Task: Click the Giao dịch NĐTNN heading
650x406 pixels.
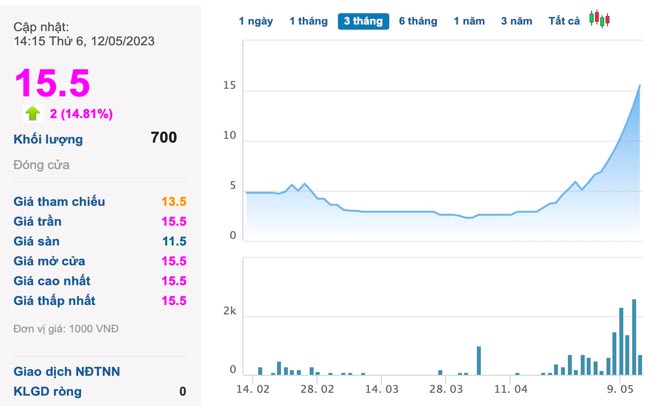Action: [x=66, y=371]
